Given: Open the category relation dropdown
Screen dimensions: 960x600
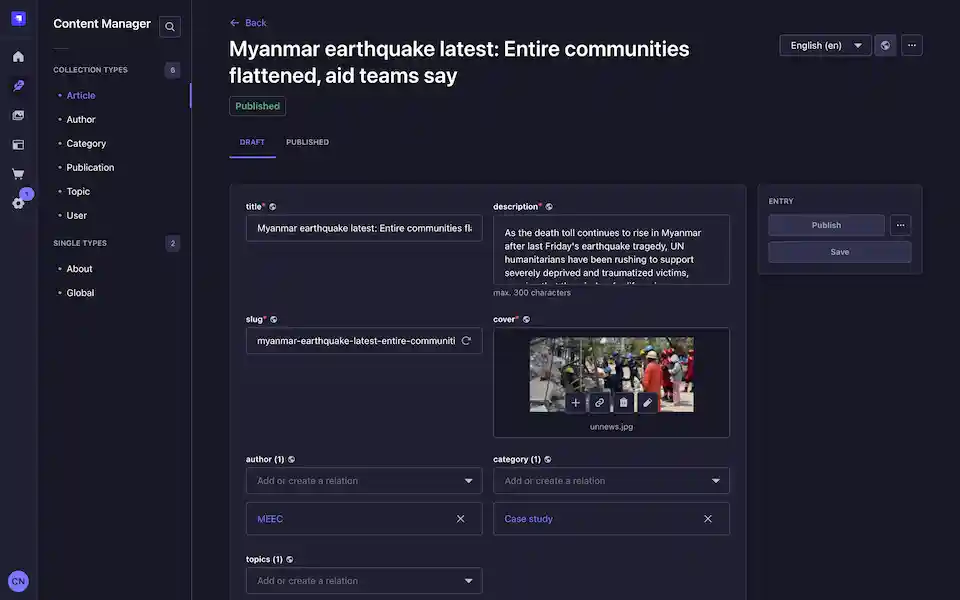Looking at the screenshot, I should 715,481.
